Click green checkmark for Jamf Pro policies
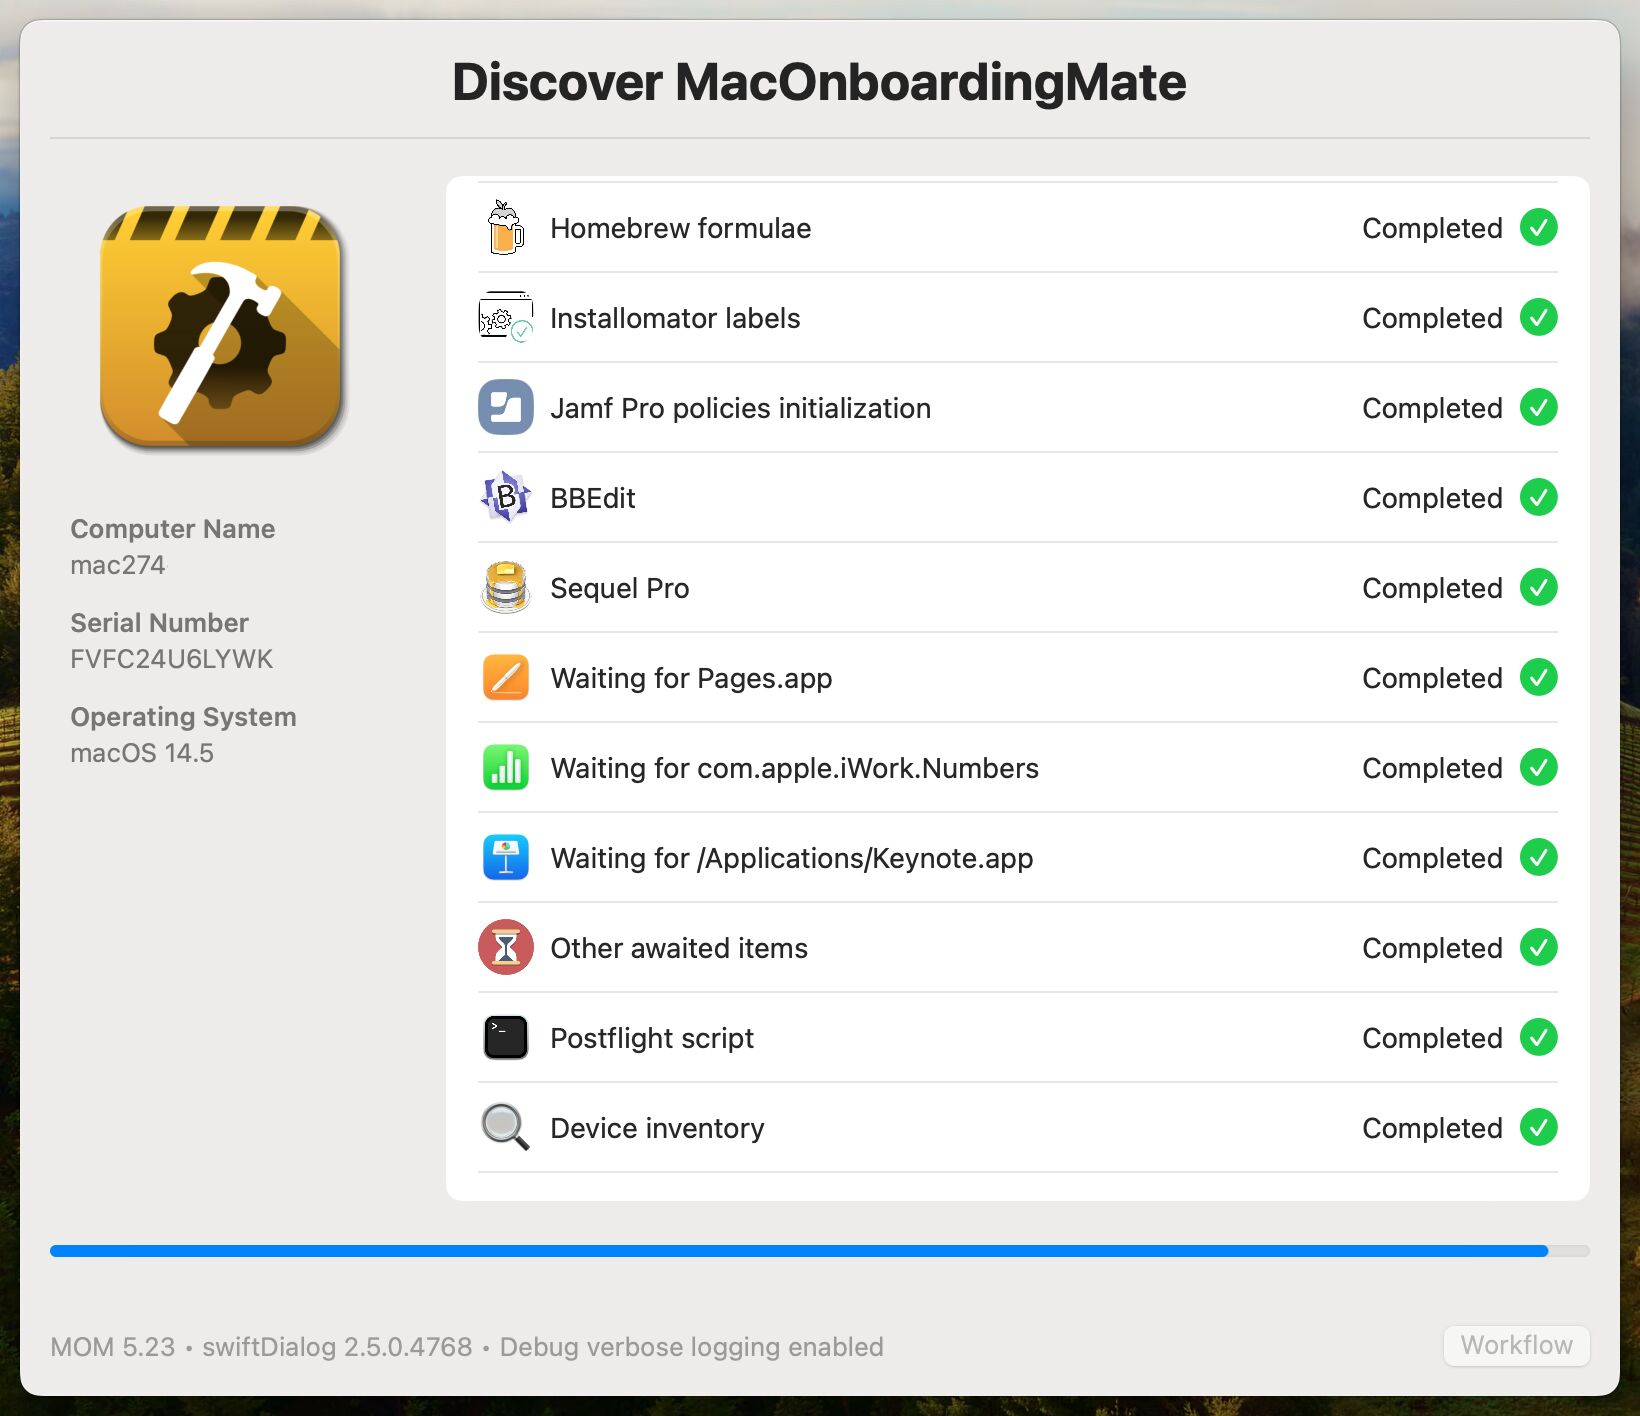 coord(1538,407)
